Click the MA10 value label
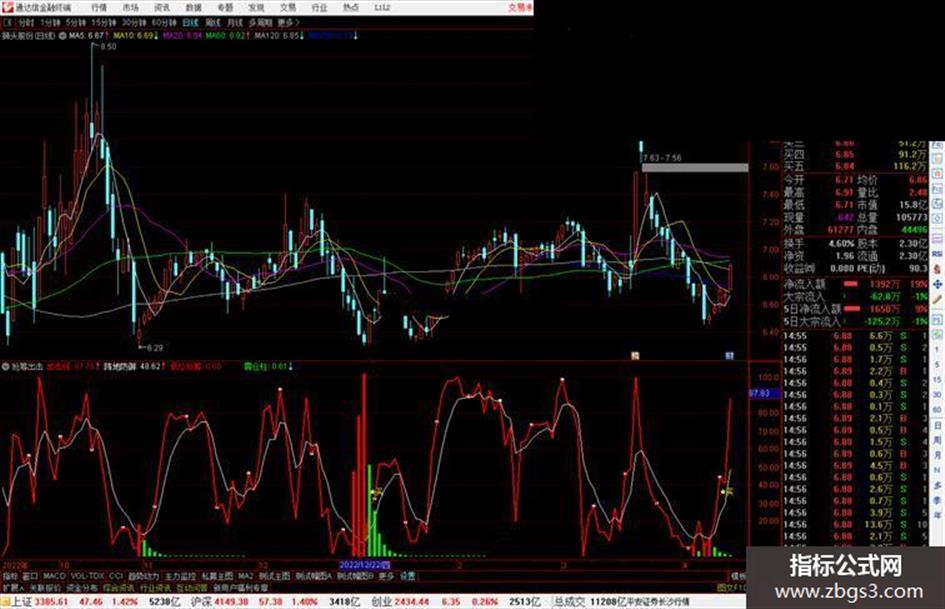 click(136, 36)
